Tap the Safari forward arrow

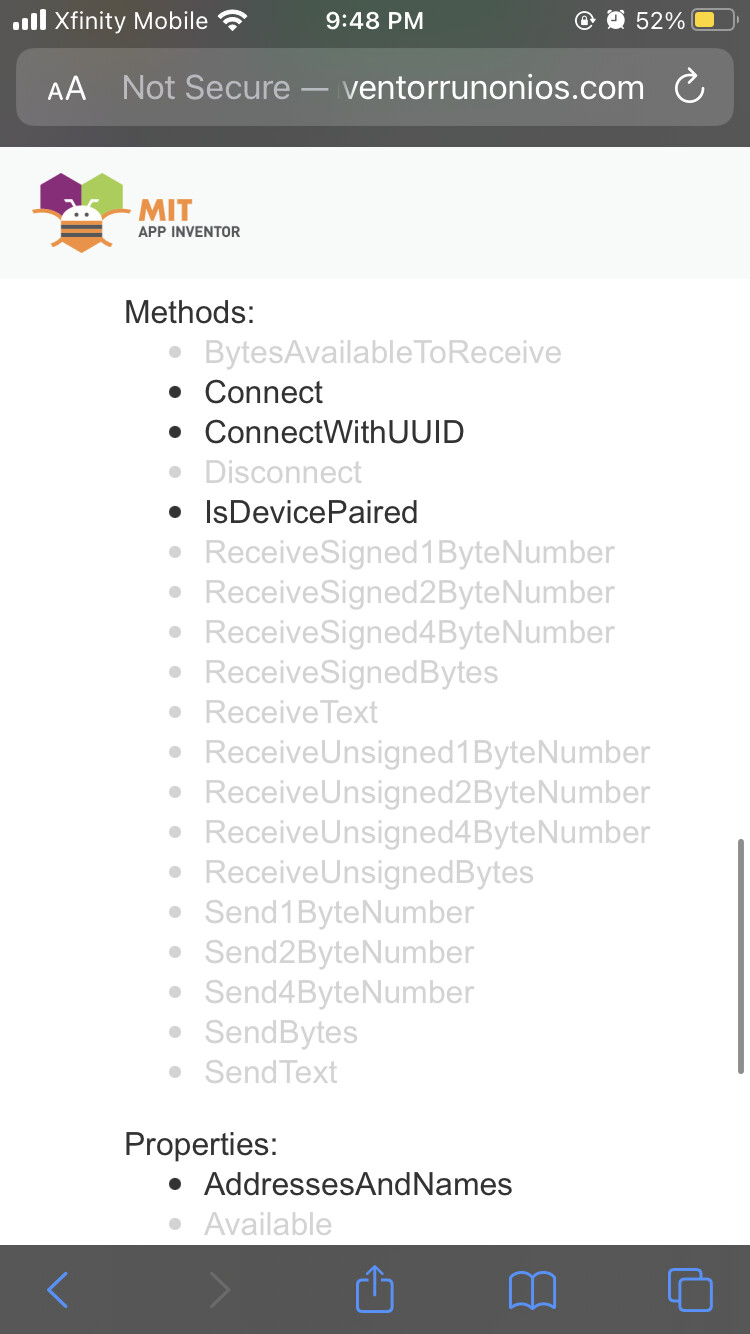(219, 1289)
